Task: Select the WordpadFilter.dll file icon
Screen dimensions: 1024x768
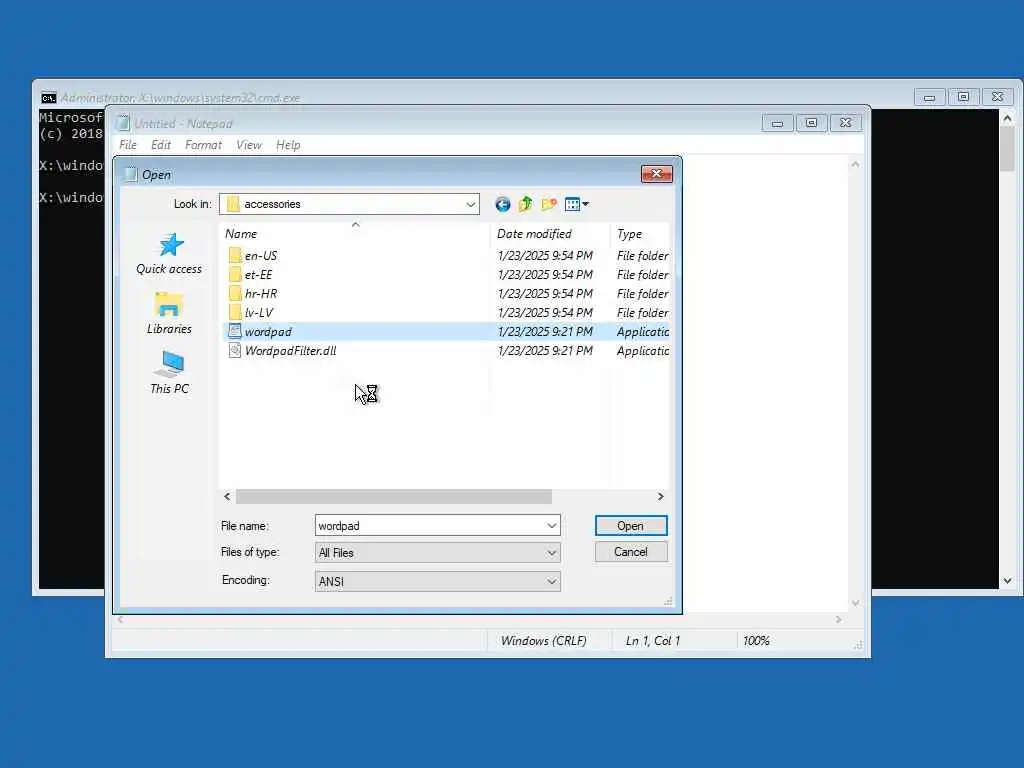Action: coord(234,350)
